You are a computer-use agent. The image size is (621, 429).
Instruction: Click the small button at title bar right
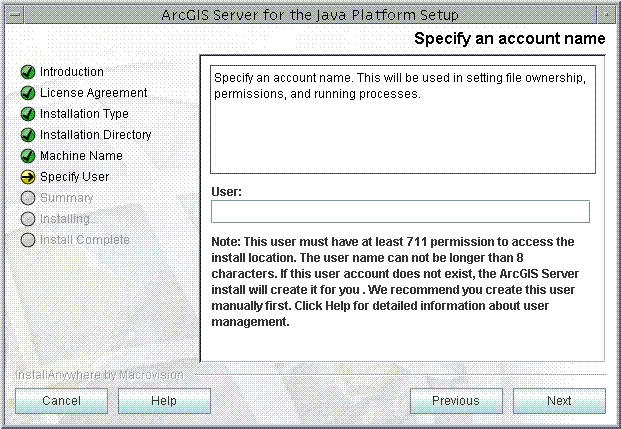point(606,15)
